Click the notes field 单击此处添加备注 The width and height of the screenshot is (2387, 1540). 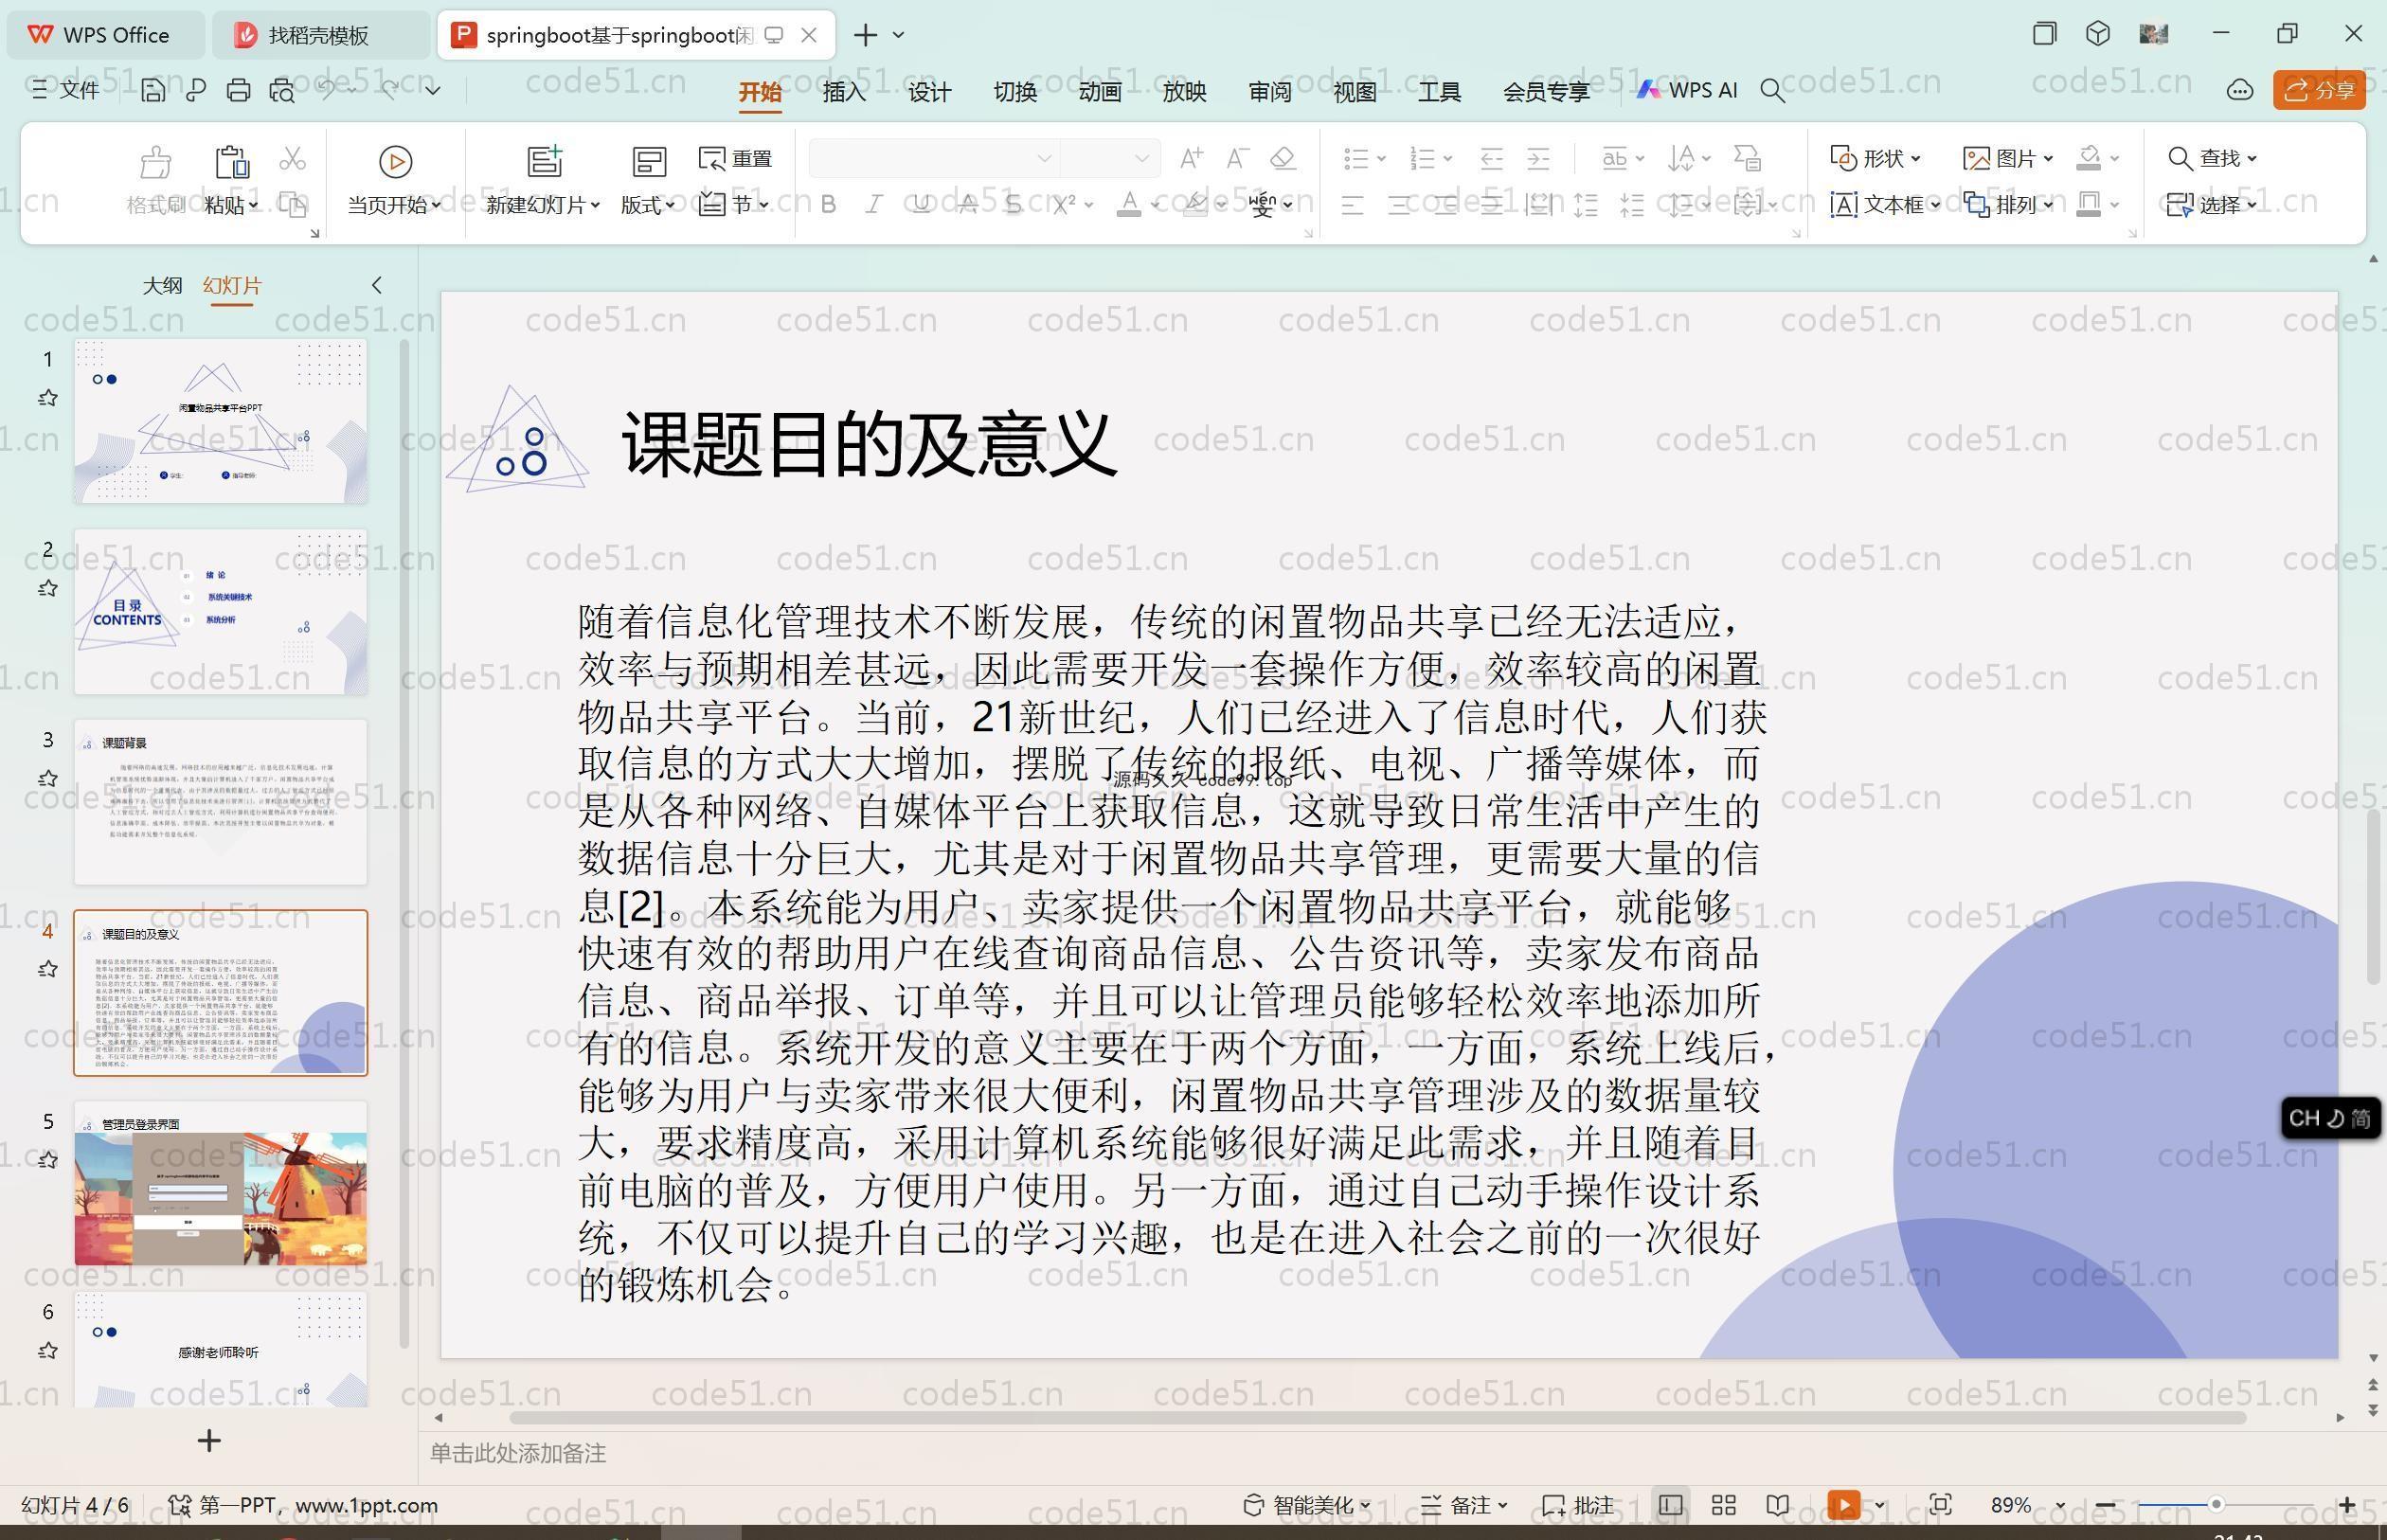(x=518, y=1453)
